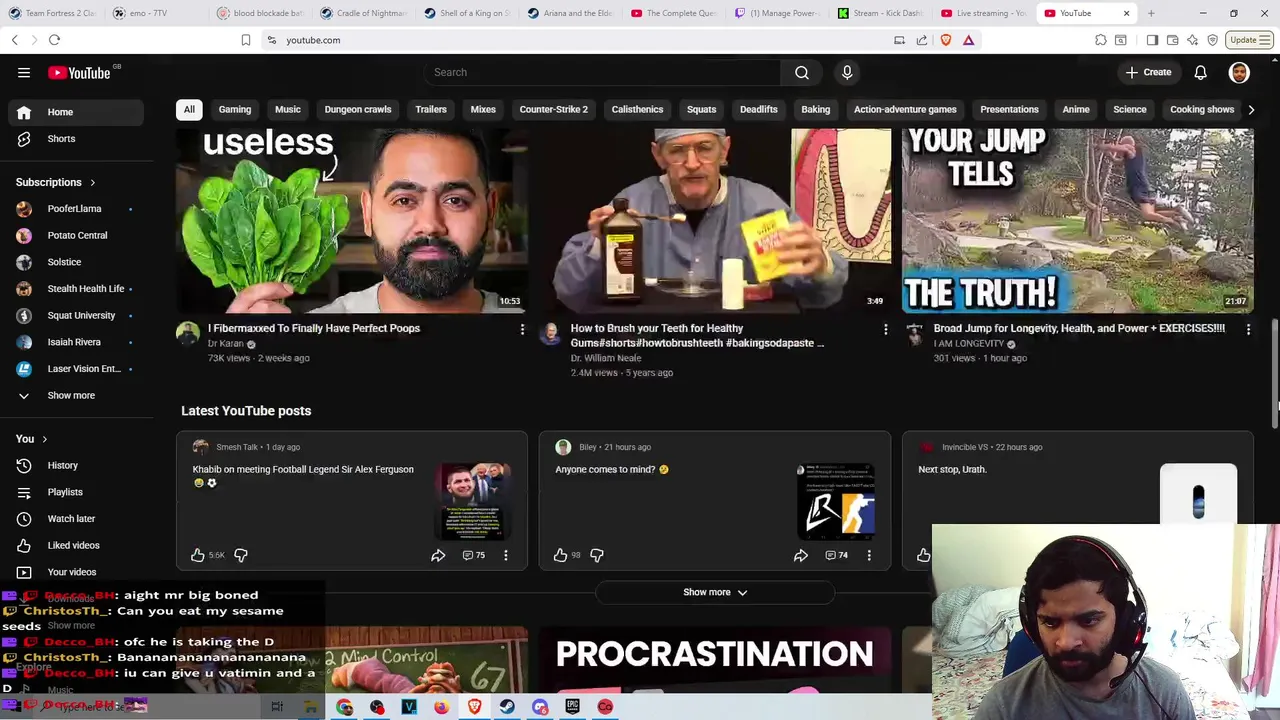Go back with the browser back arrow
The width and height of the screenshot is (1280, 720).
(14, 40)
